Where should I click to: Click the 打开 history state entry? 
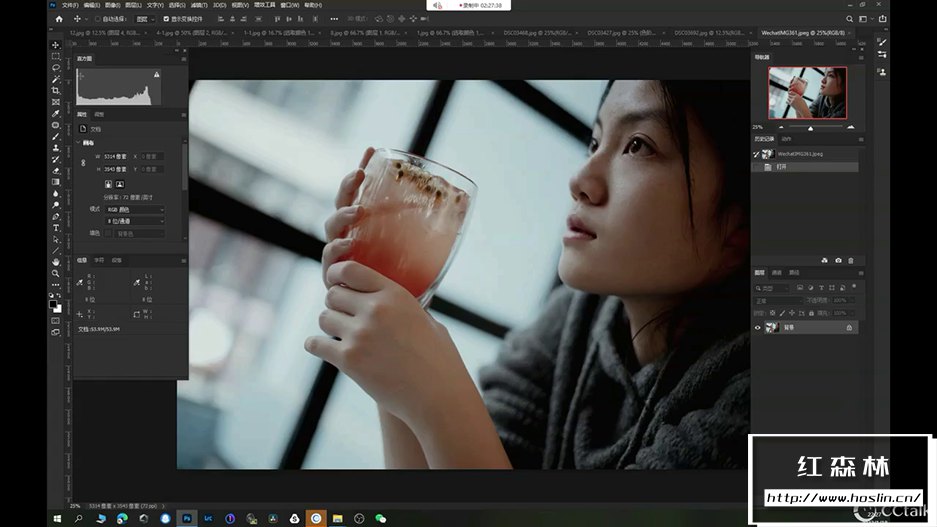point(782,167)
